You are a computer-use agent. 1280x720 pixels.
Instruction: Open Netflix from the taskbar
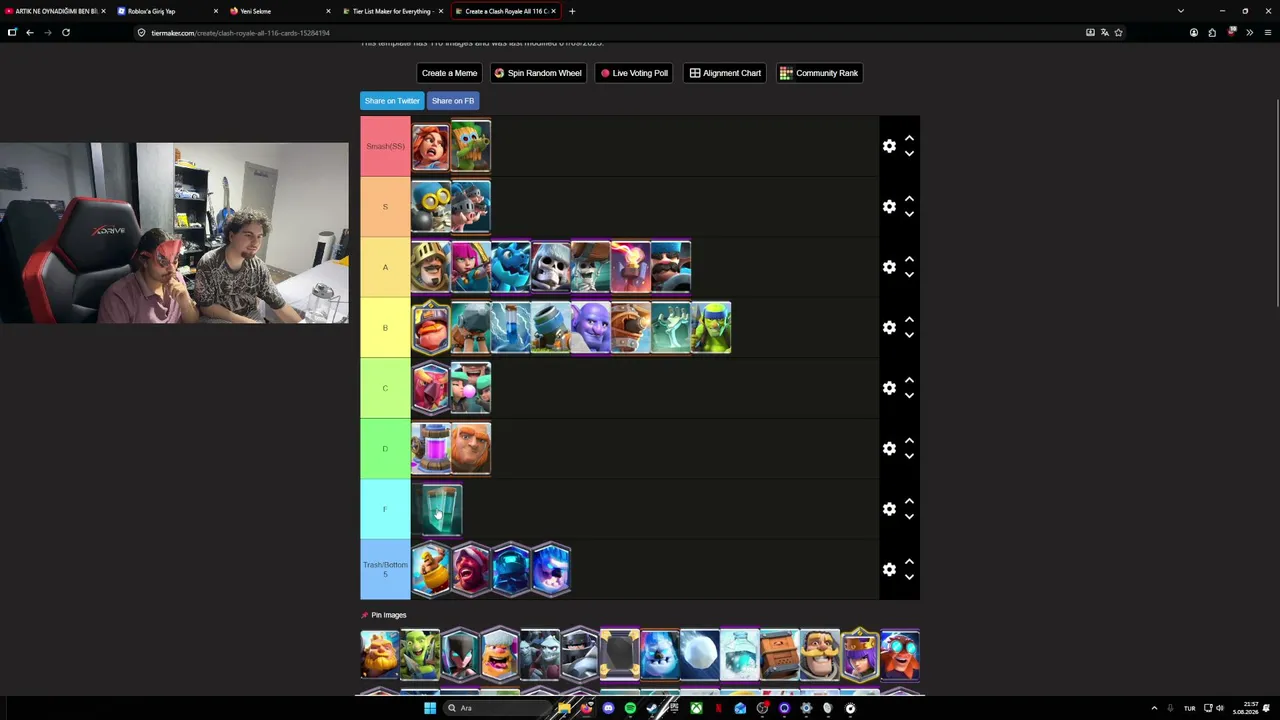[x=718, y=708]
